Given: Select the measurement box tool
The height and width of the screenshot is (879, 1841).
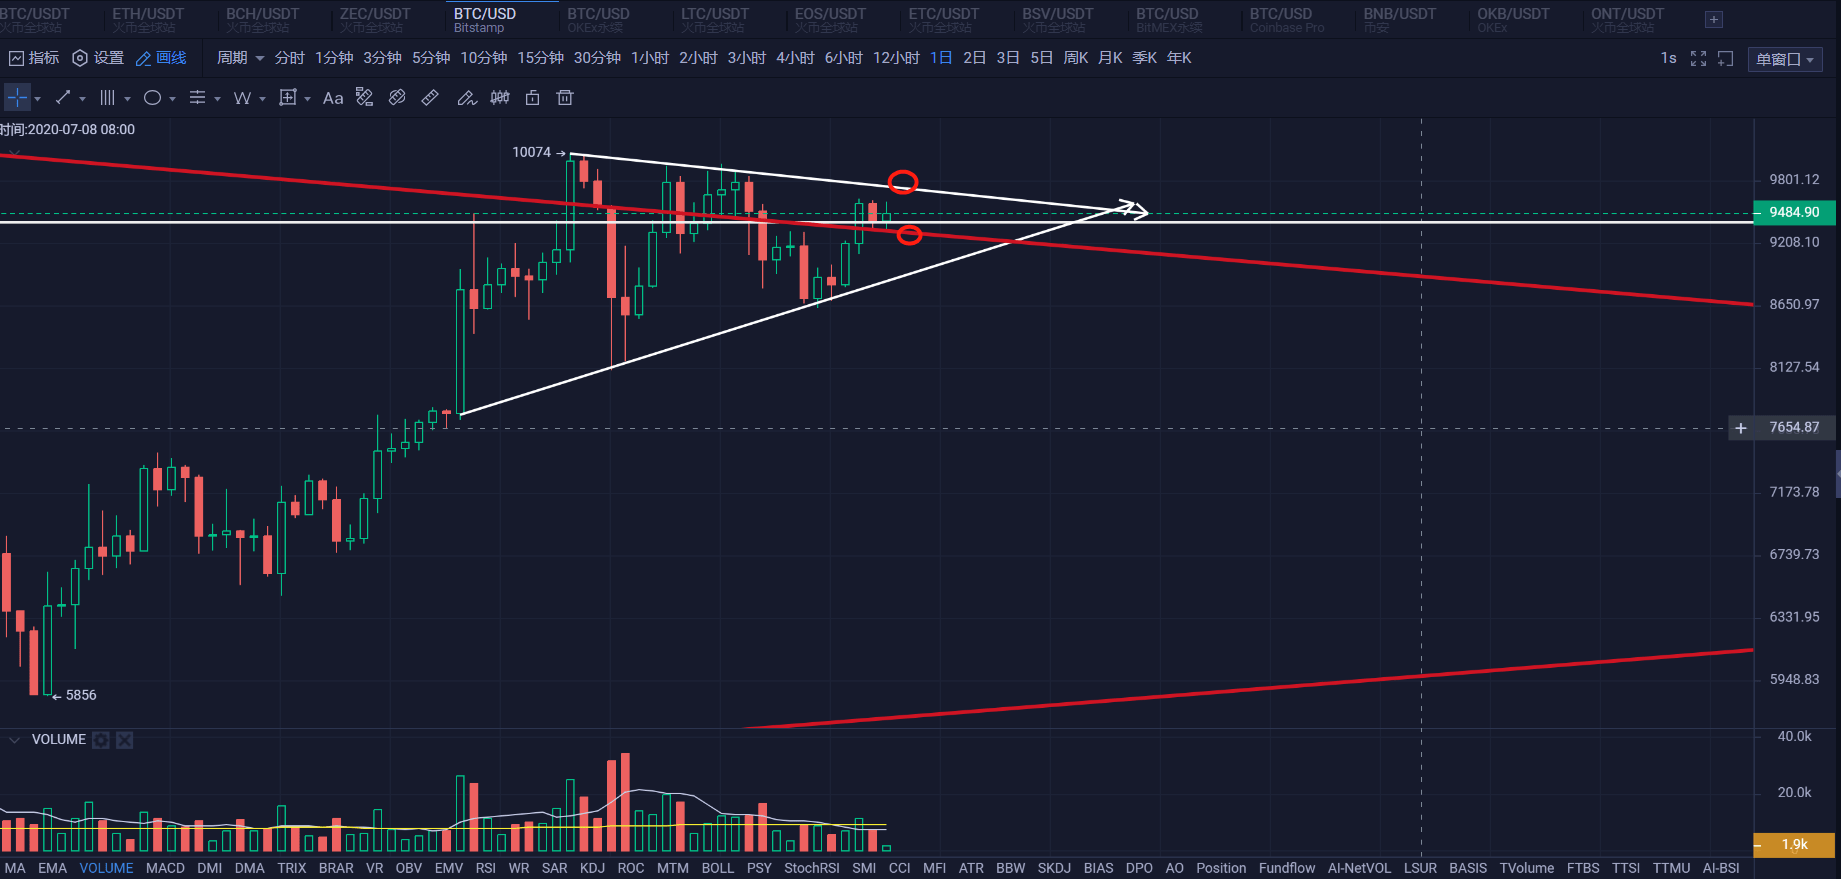Looking at the screenshot, I should [288, 98].
